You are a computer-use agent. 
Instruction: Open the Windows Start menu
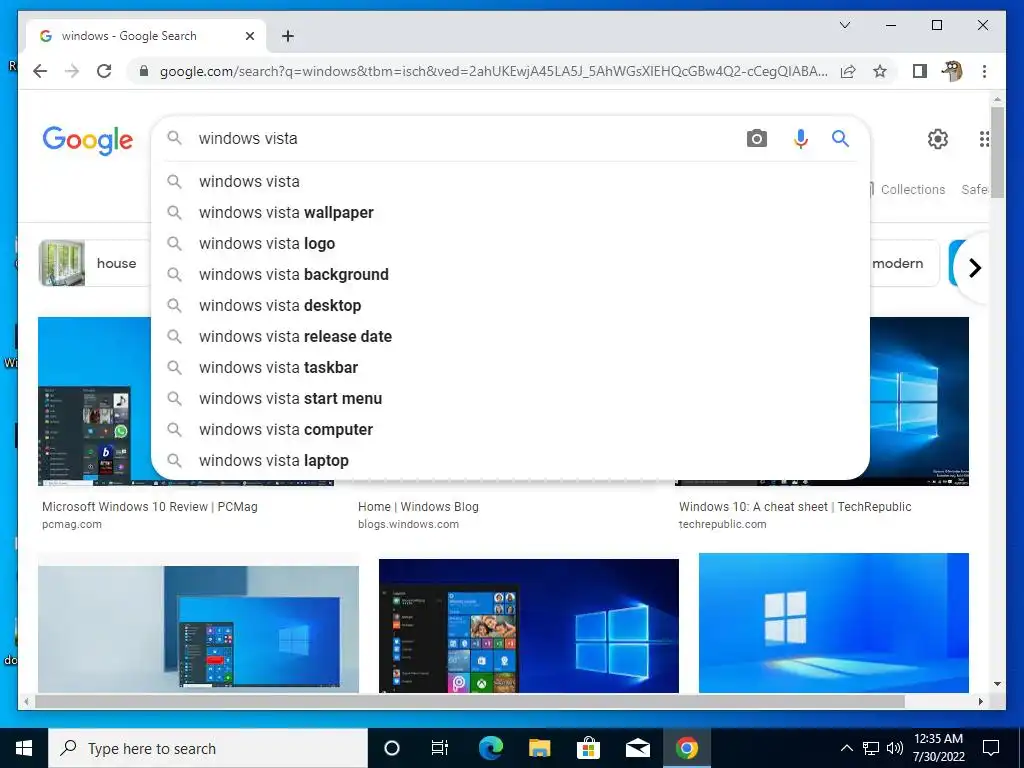[x=24, y=748]
